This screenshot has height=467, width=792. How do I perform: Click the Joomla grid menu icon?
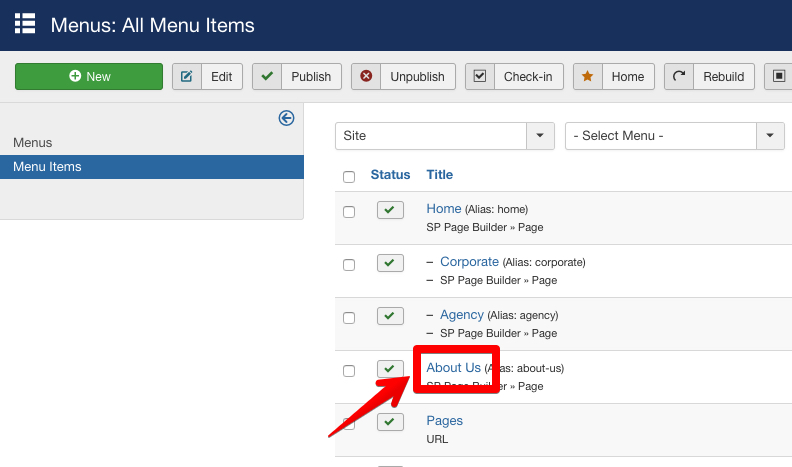pos(25,24)
